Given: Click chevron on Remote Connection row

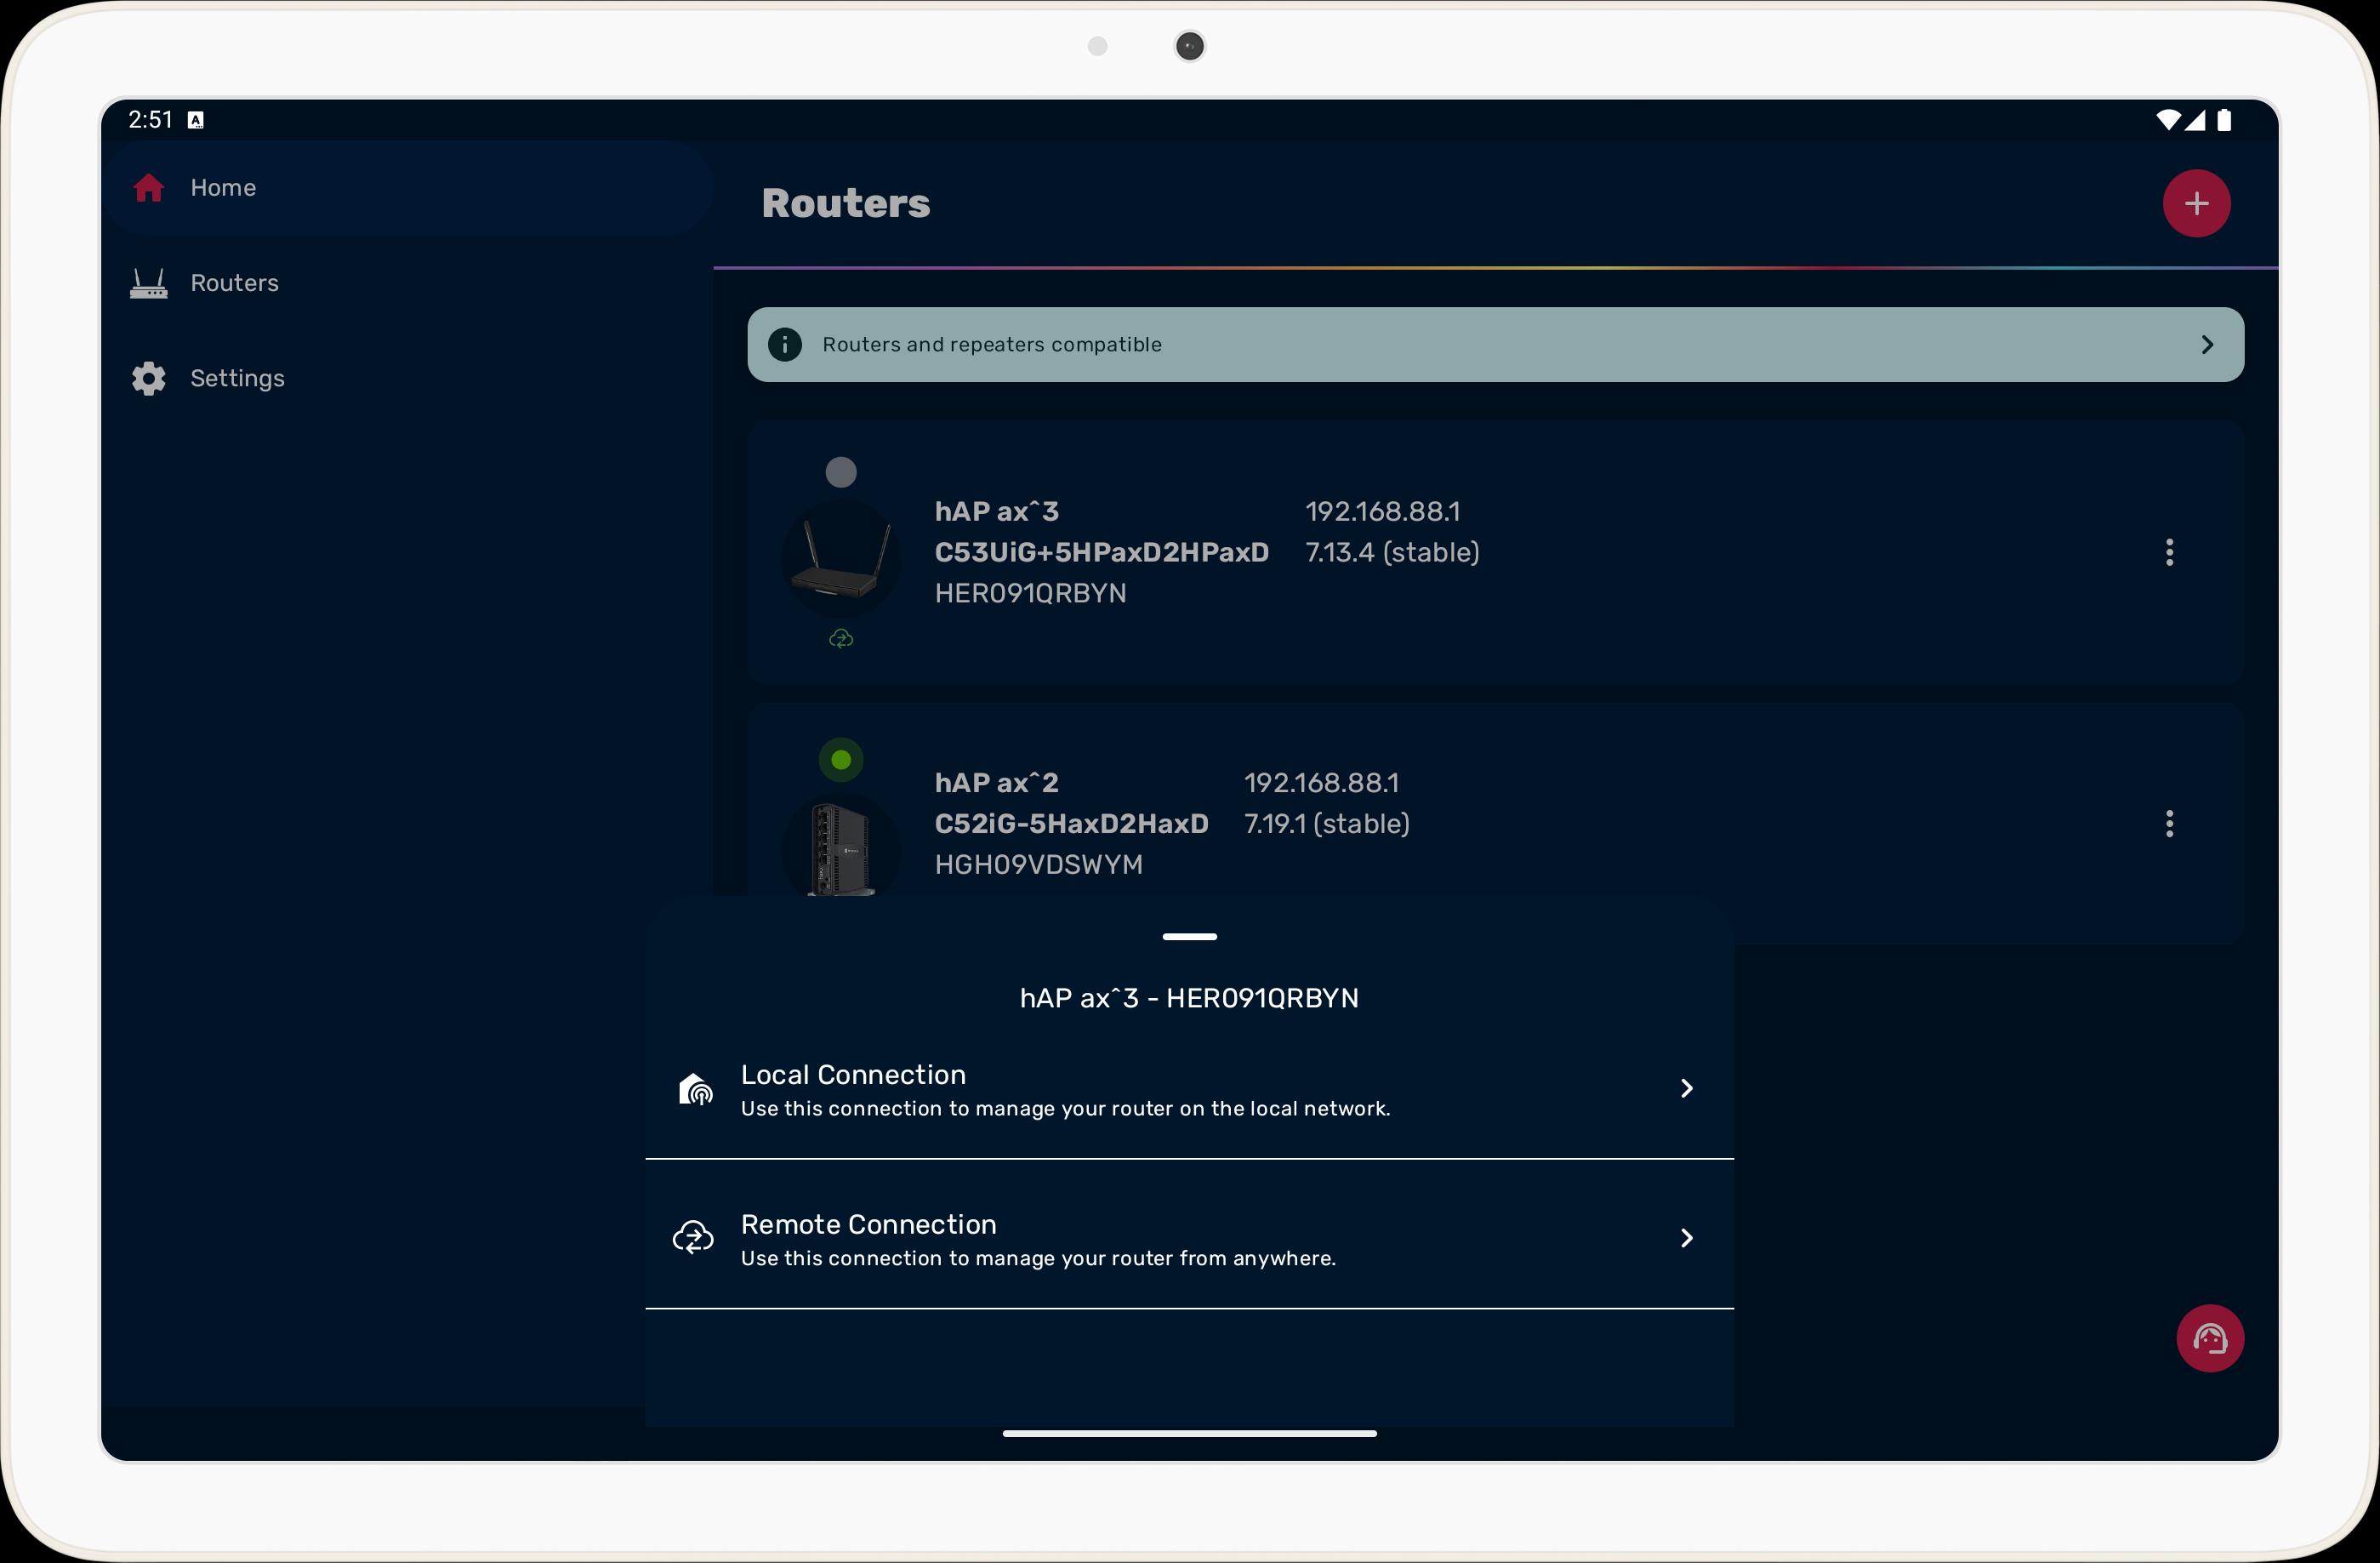Looking at the screenshot, I should pos(1686,1239).
